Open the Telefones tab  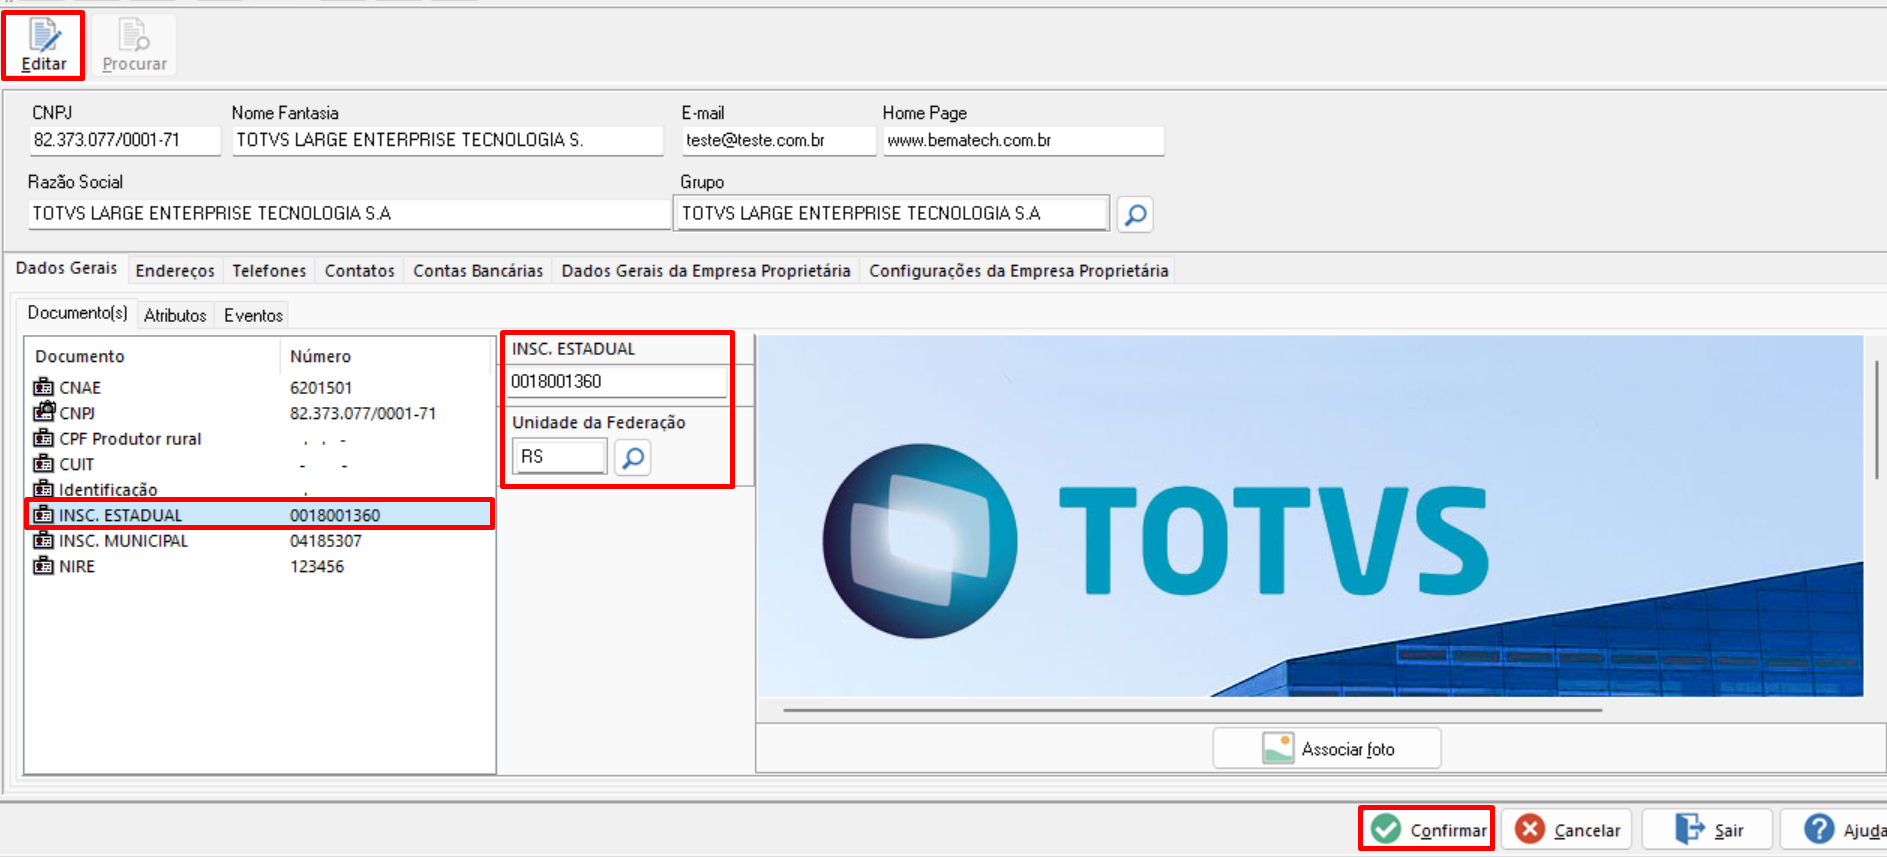269,271
